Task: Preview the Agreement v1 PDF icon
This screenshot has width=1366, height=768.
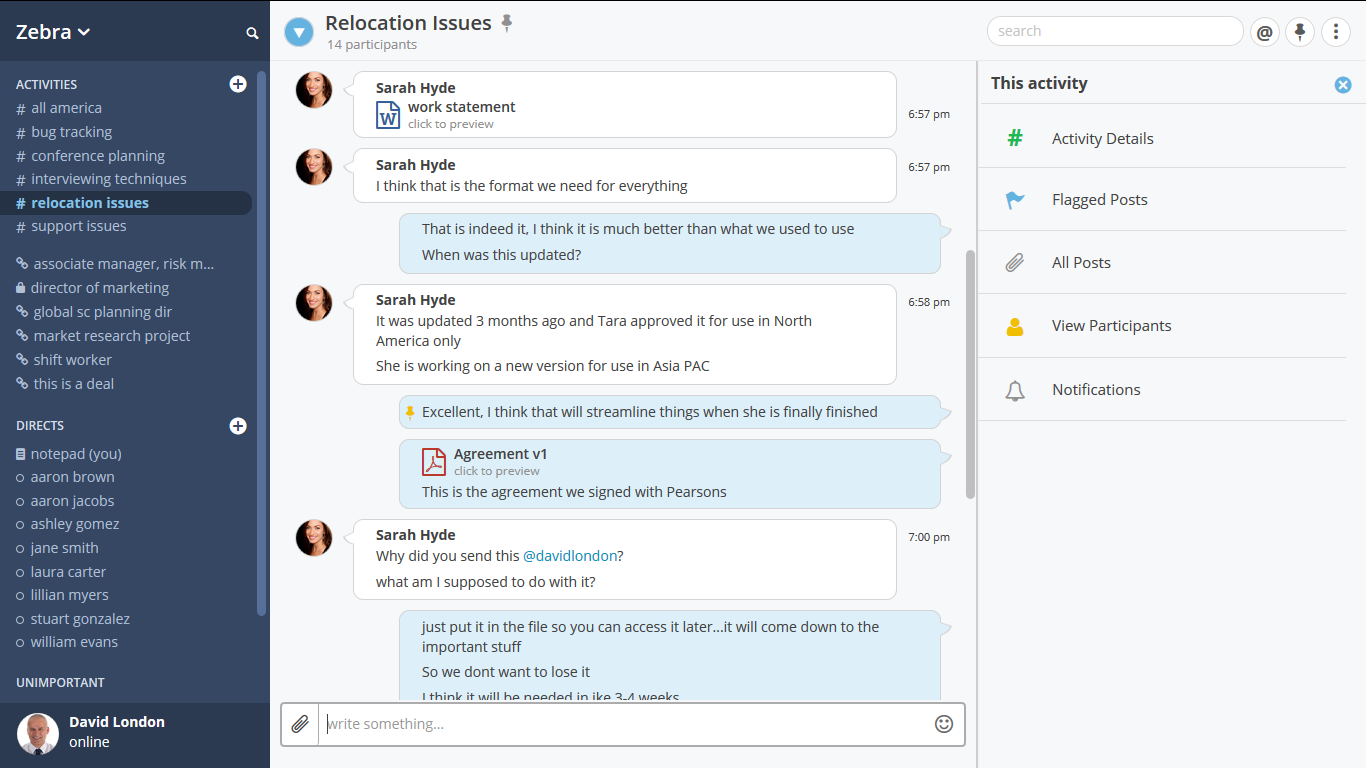Action: [x=434, y=462]
